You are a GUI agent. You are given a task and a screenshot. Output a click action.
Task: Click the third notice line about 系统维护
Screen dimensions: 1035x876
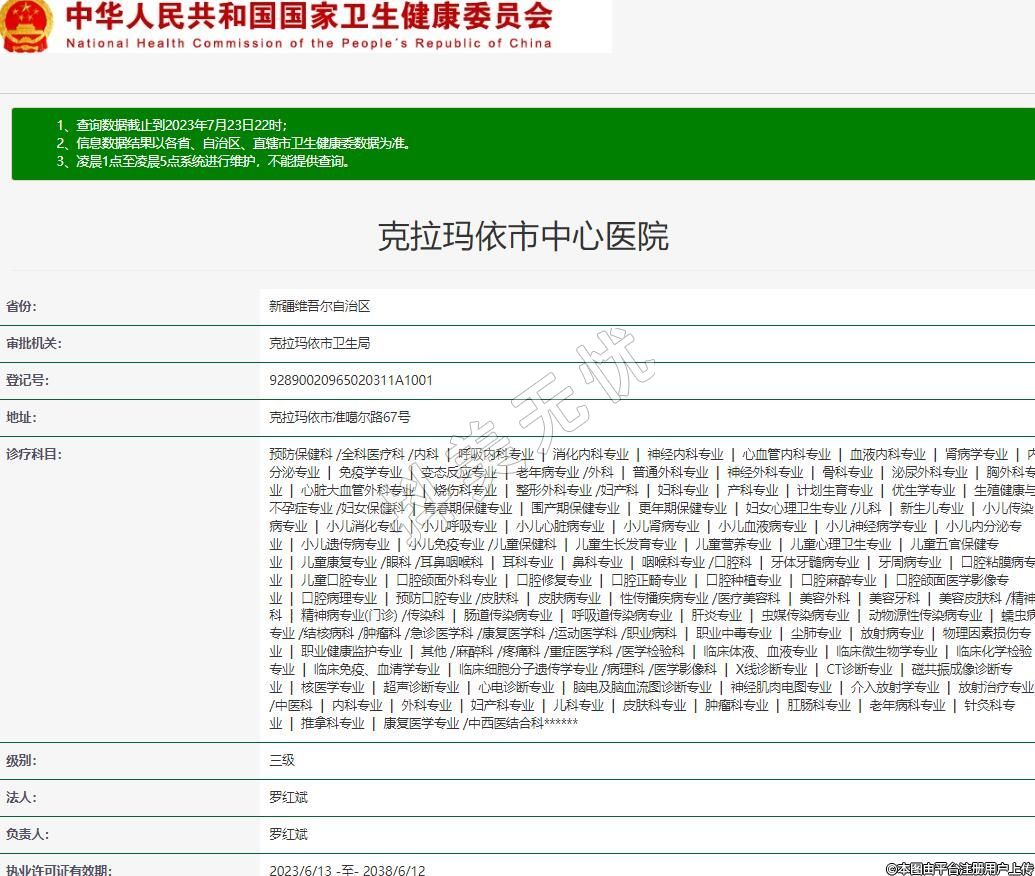[x=203, y=161]
